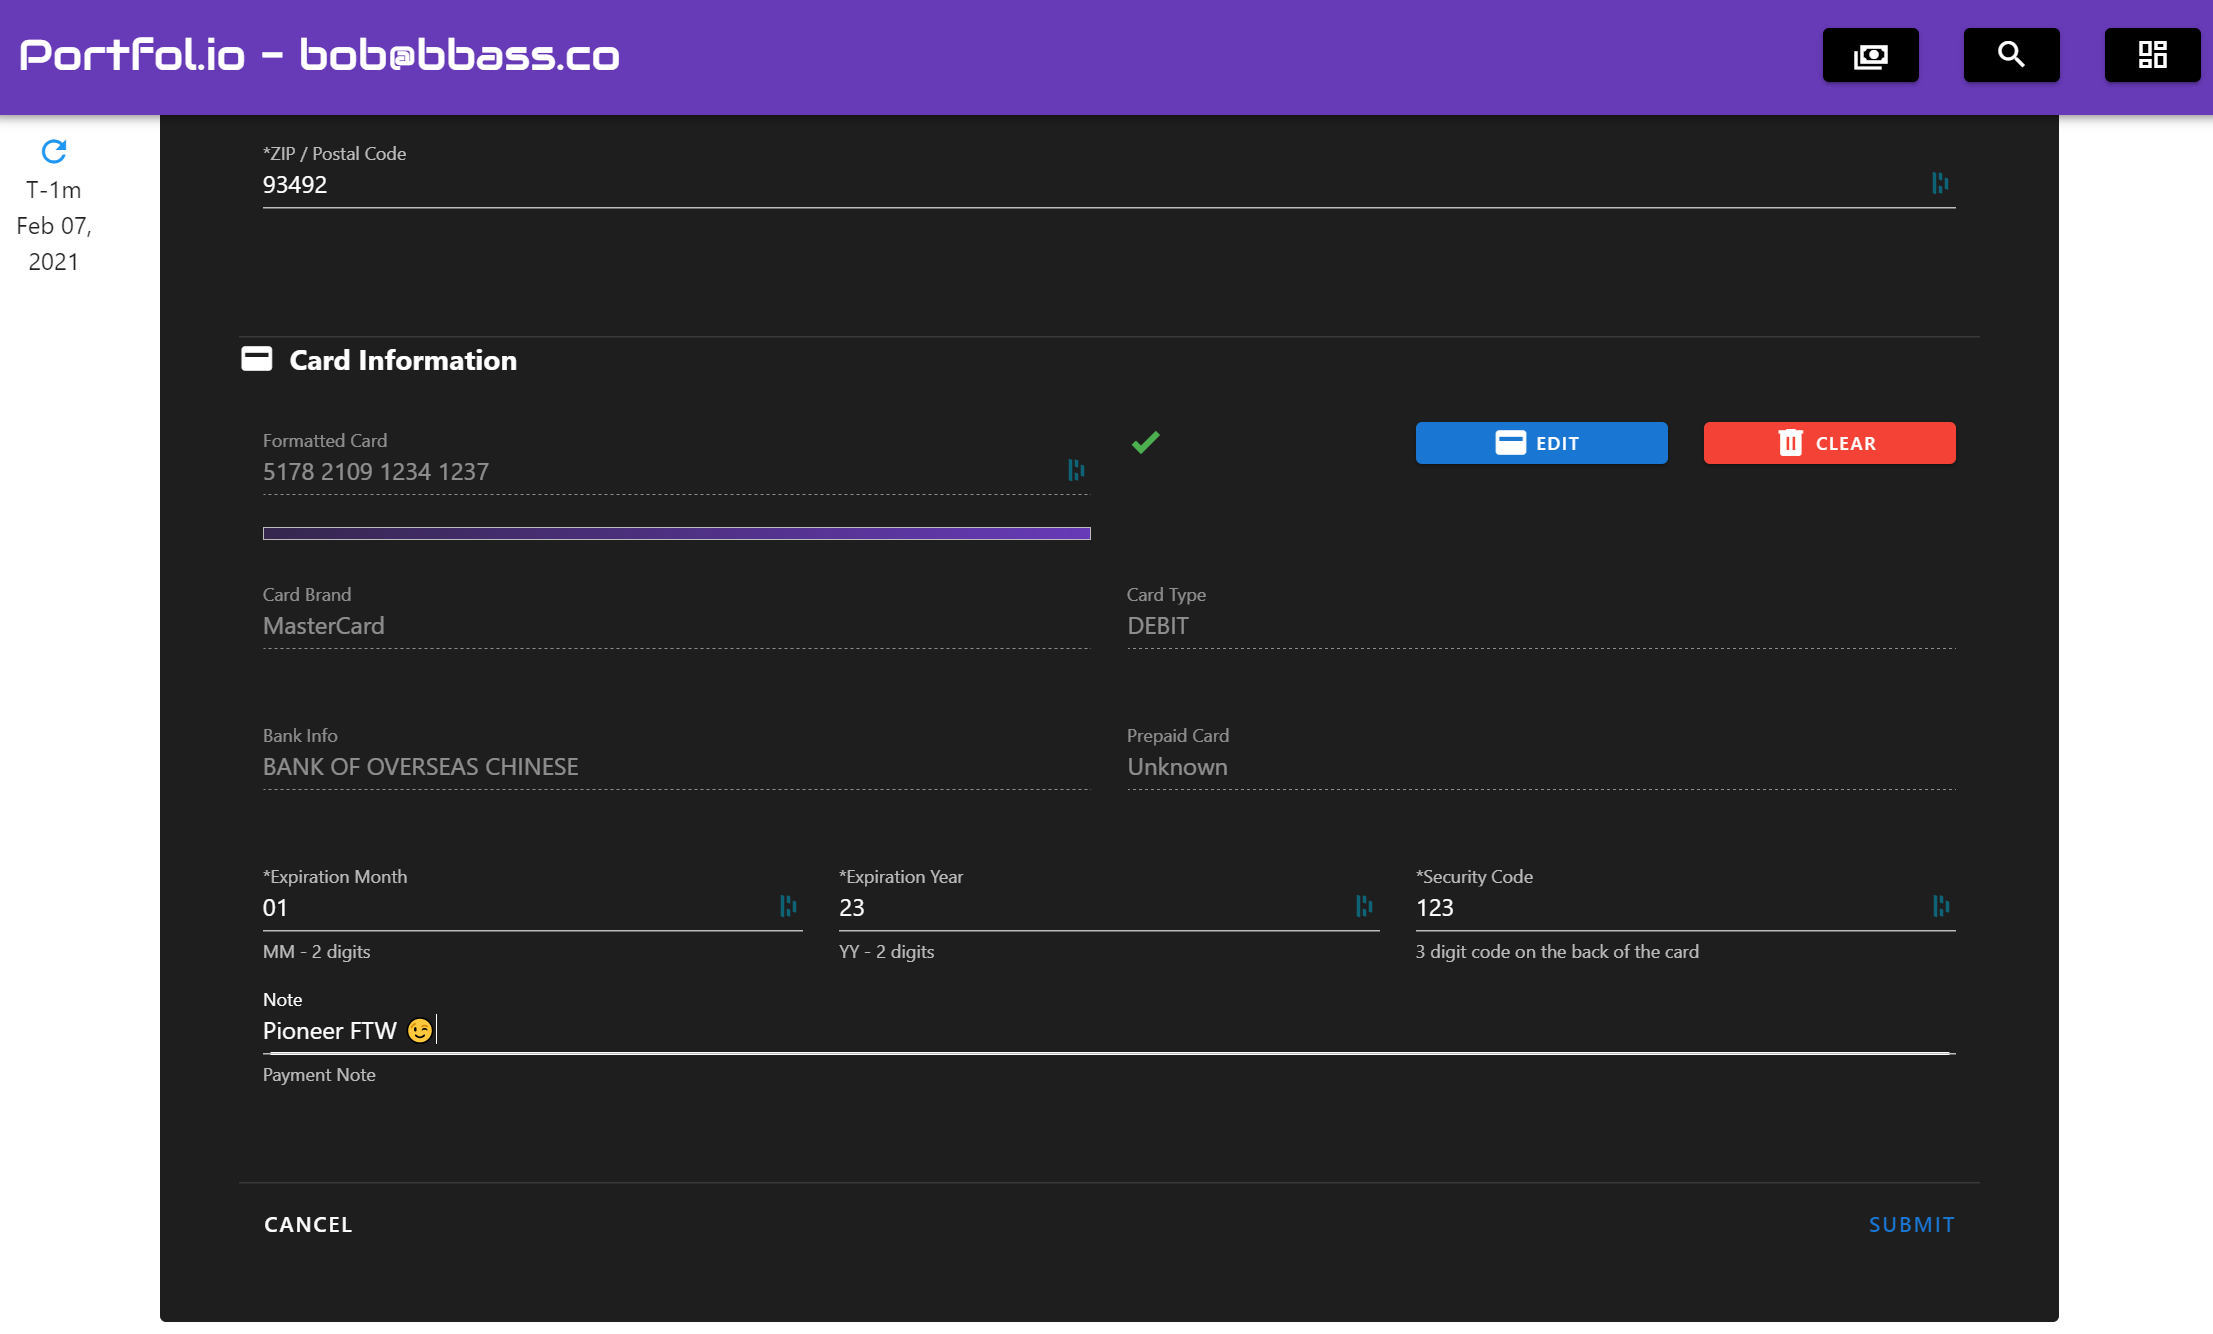
Task: Submit the payment form
Action: click(x=1911, y=1224)
